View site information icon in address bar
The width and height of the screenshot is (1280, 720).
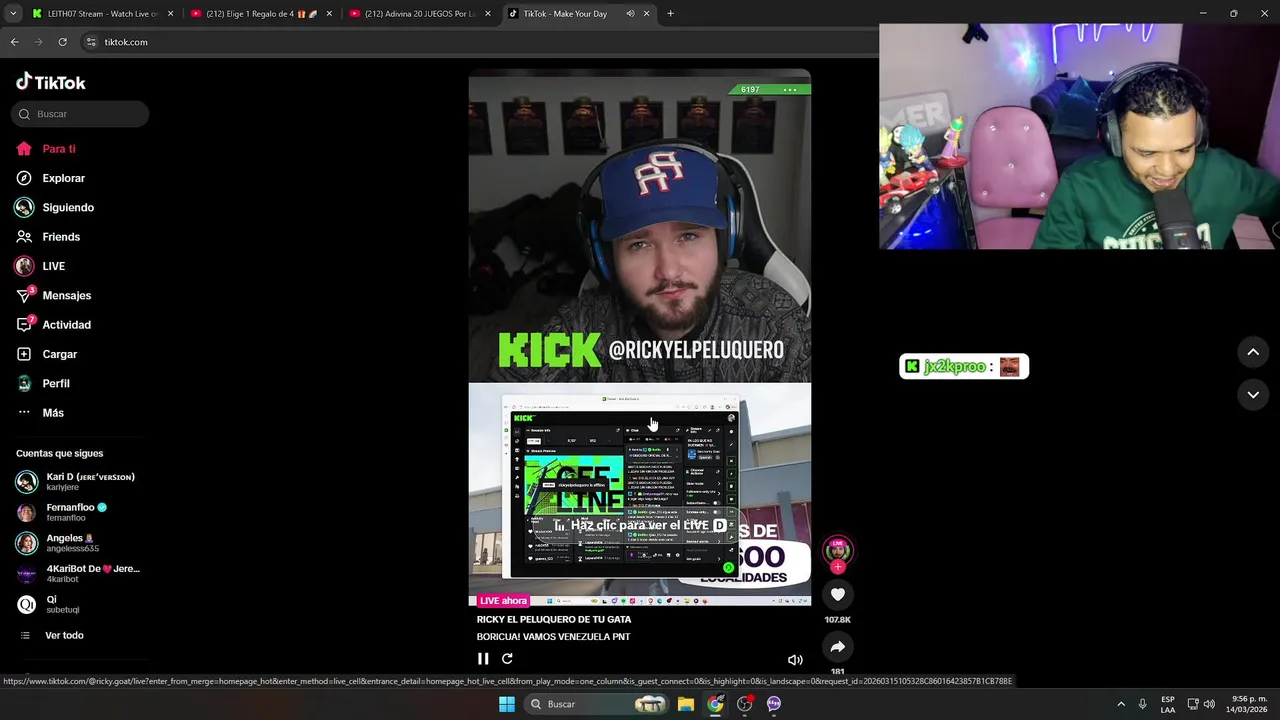pyautogui.click(x=90, y=42)
